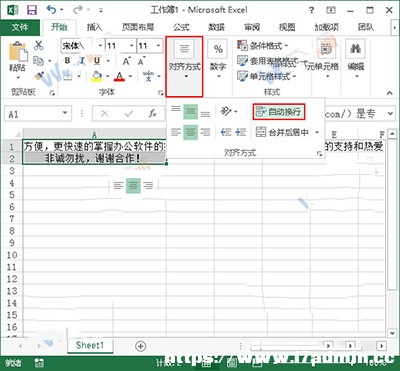Open the fill color dropdown arrow
Screen dimensions: 400x371
pyautogui.click(x=107, y=76)
